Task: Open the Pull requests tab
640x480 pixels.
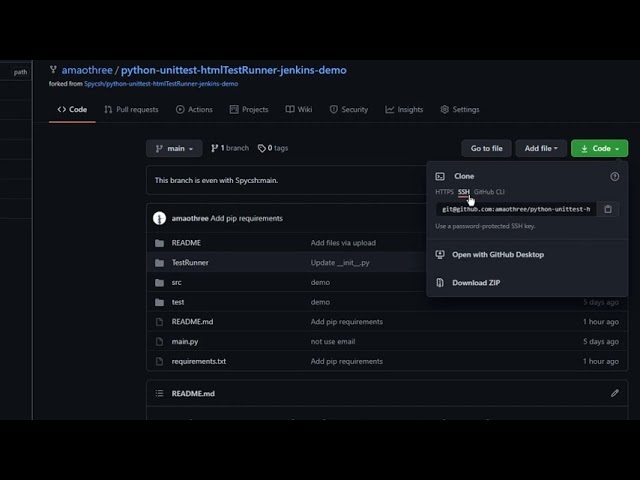Action: coord(131,109)
